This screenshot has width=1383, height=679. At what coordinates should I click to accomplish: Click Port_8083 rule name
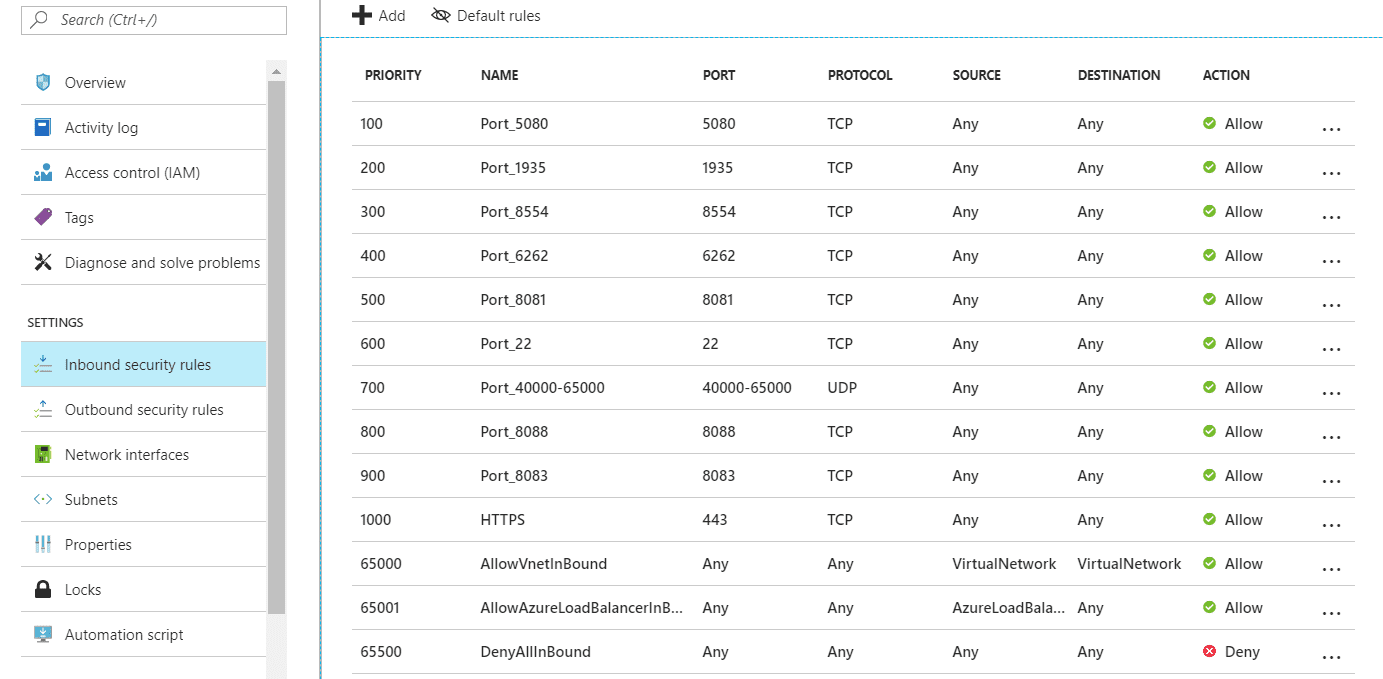pyautogui.click(x=514, y=475)
